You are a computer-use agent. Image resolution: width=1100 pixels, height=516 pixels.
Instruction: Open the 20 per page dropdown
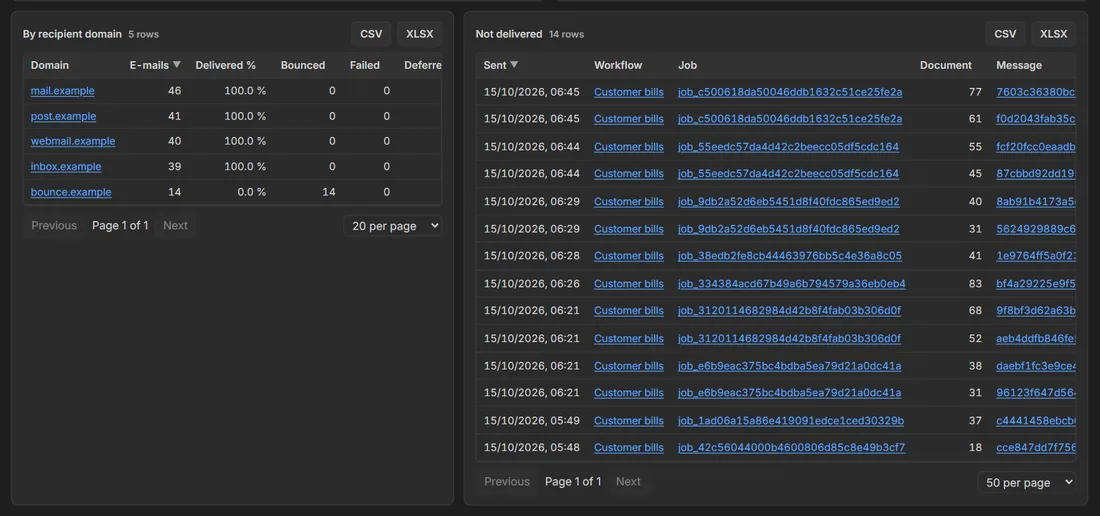coord(393,226)
